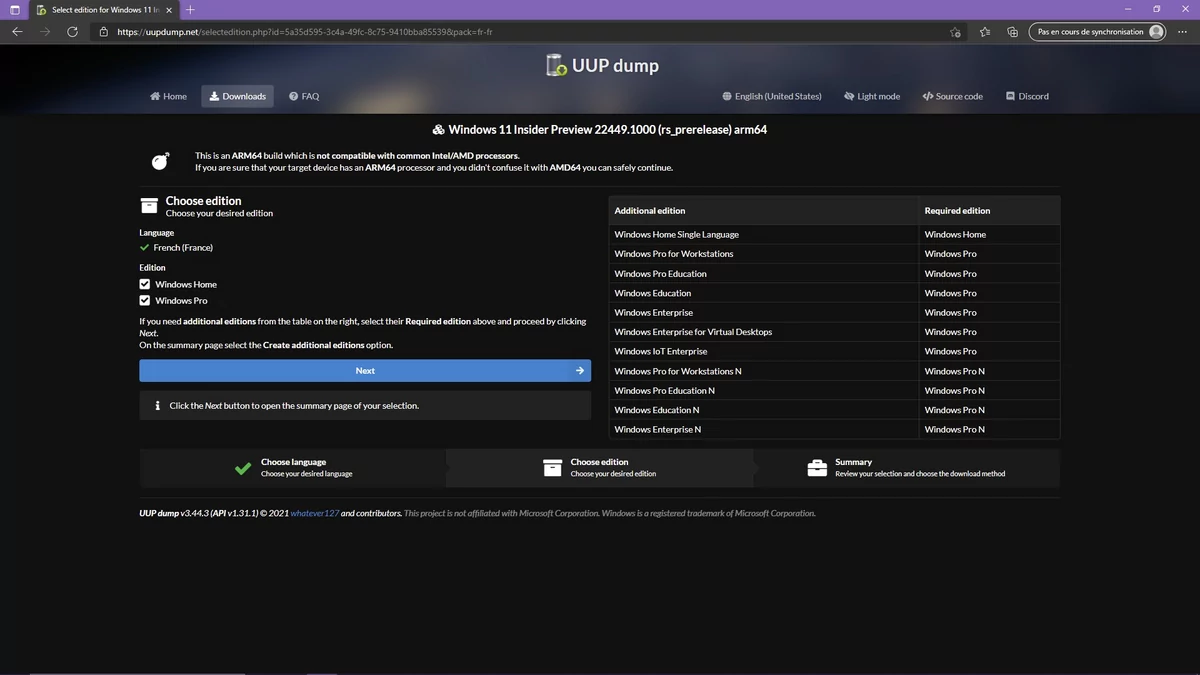Viewport: 1200px width, 675px height.
Task: Click the UUP dump logo
Action: pos(556,65)
